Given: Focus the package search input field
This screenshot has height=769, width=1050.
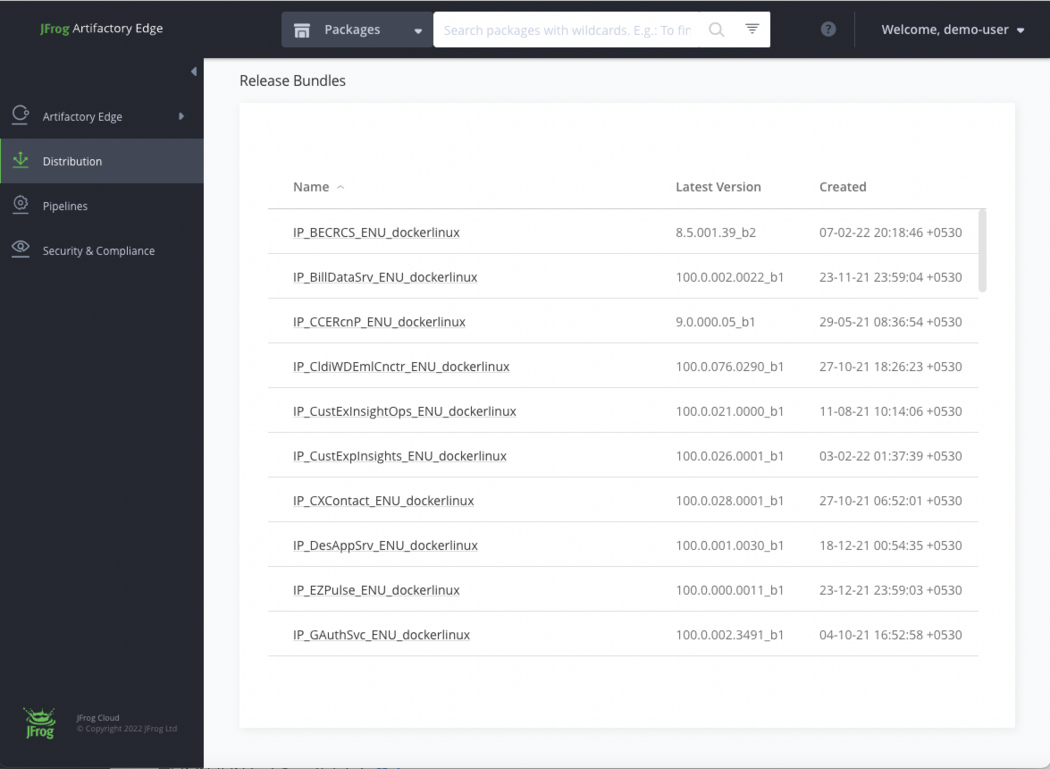Looking at the screenshot, I should coord(567,29).
